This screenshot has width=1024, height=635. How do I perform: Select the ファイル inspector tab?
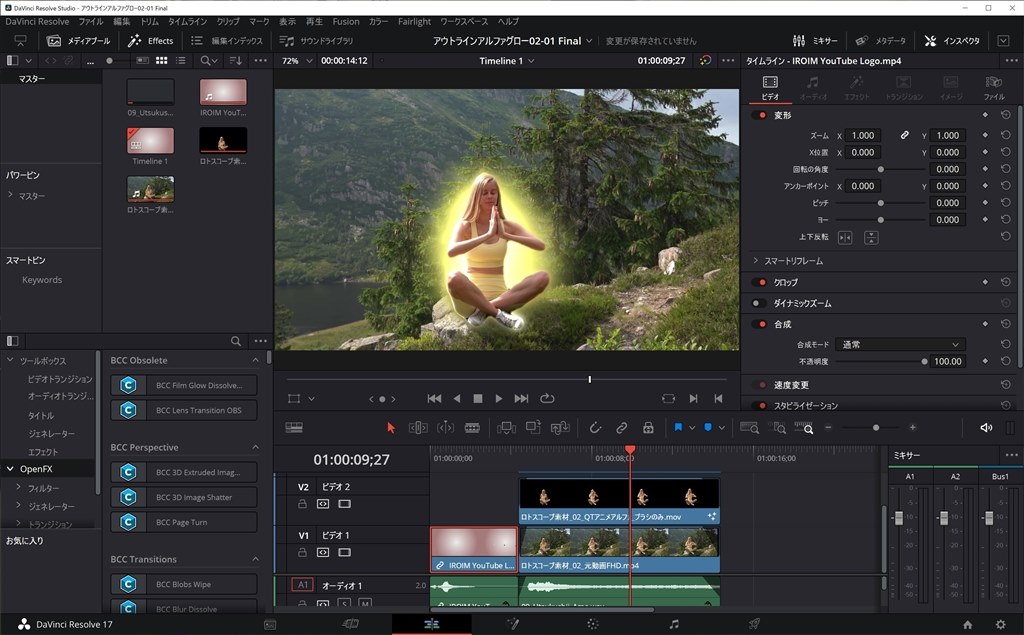[994, 88]
